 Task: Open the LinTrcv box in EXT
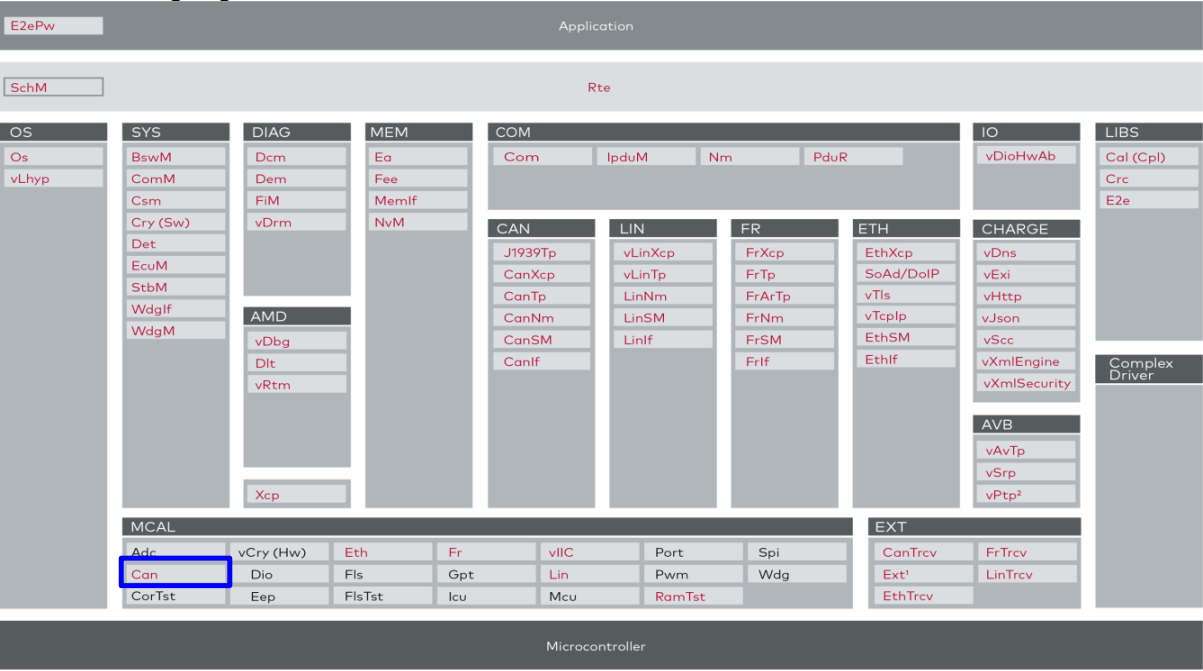pos(1028,574)
